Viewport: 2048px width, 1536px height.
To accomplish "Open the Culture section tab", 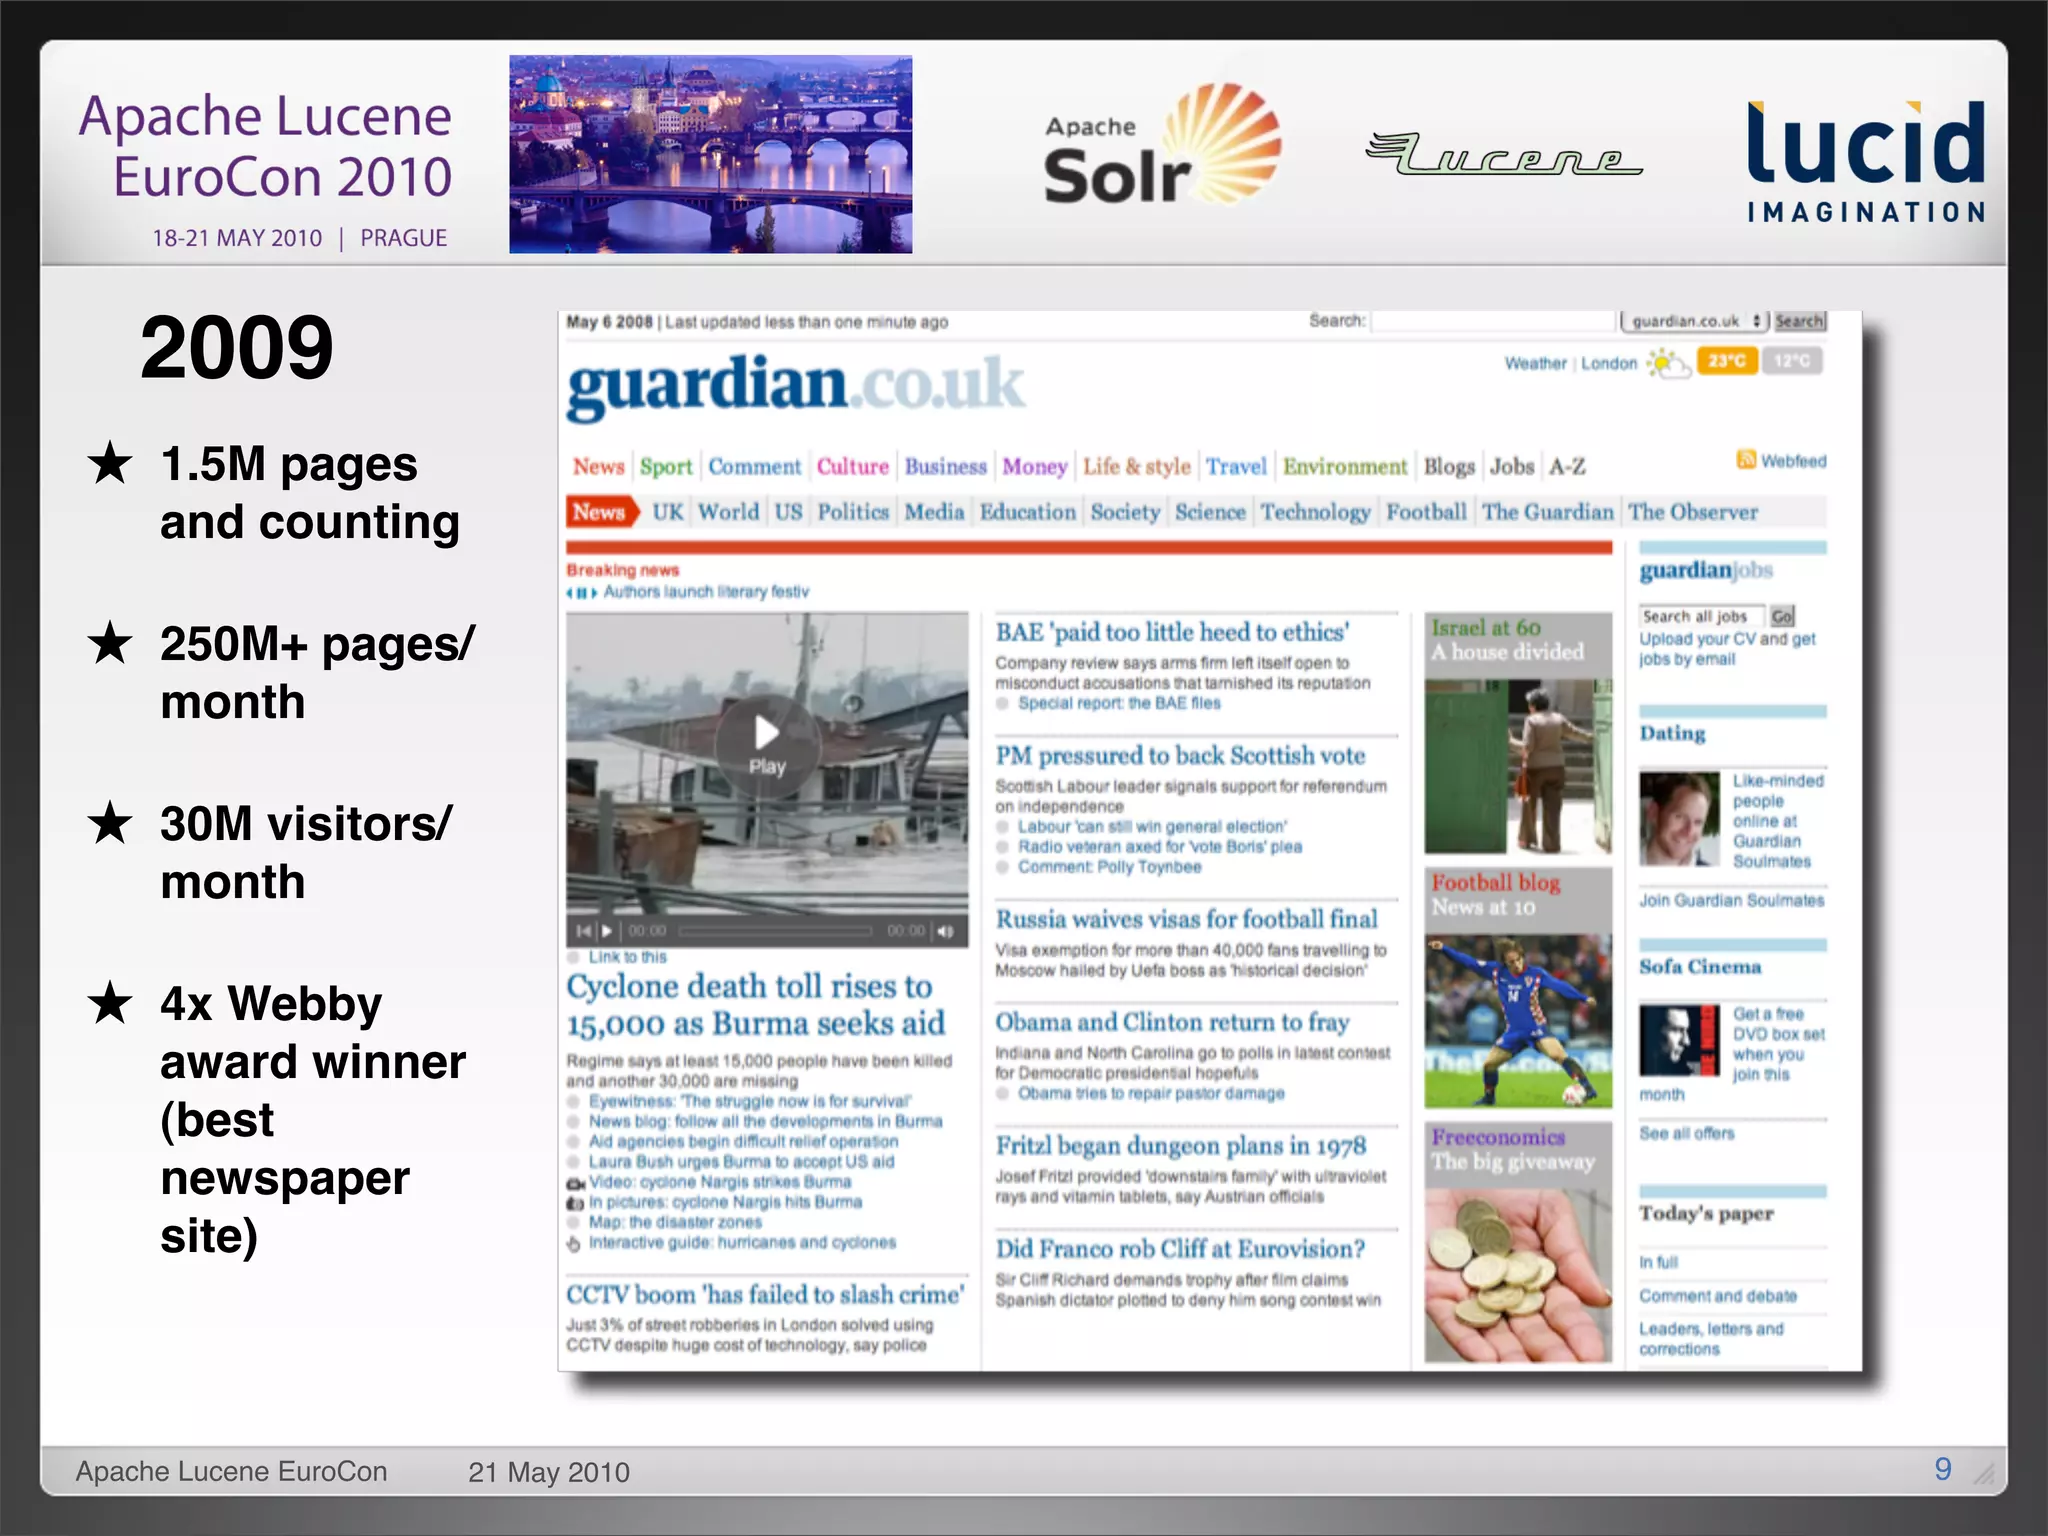I will click(x=852, y=467).
